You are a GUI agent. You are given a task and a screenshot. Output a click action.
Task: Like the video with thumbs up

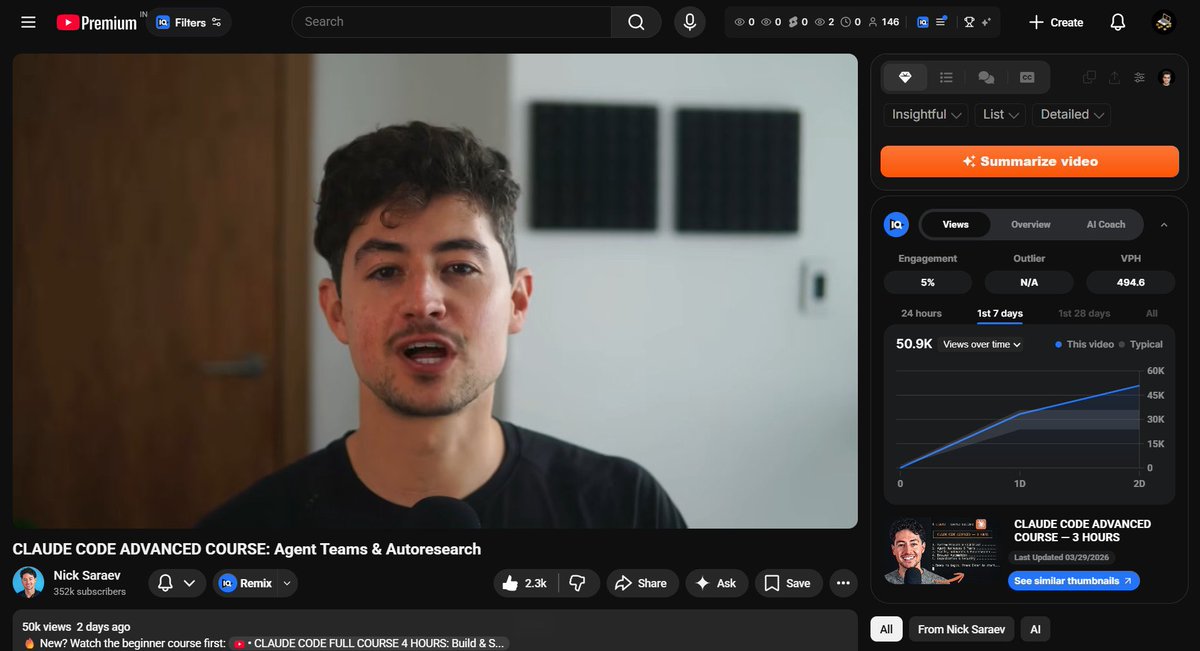(525, 583)
